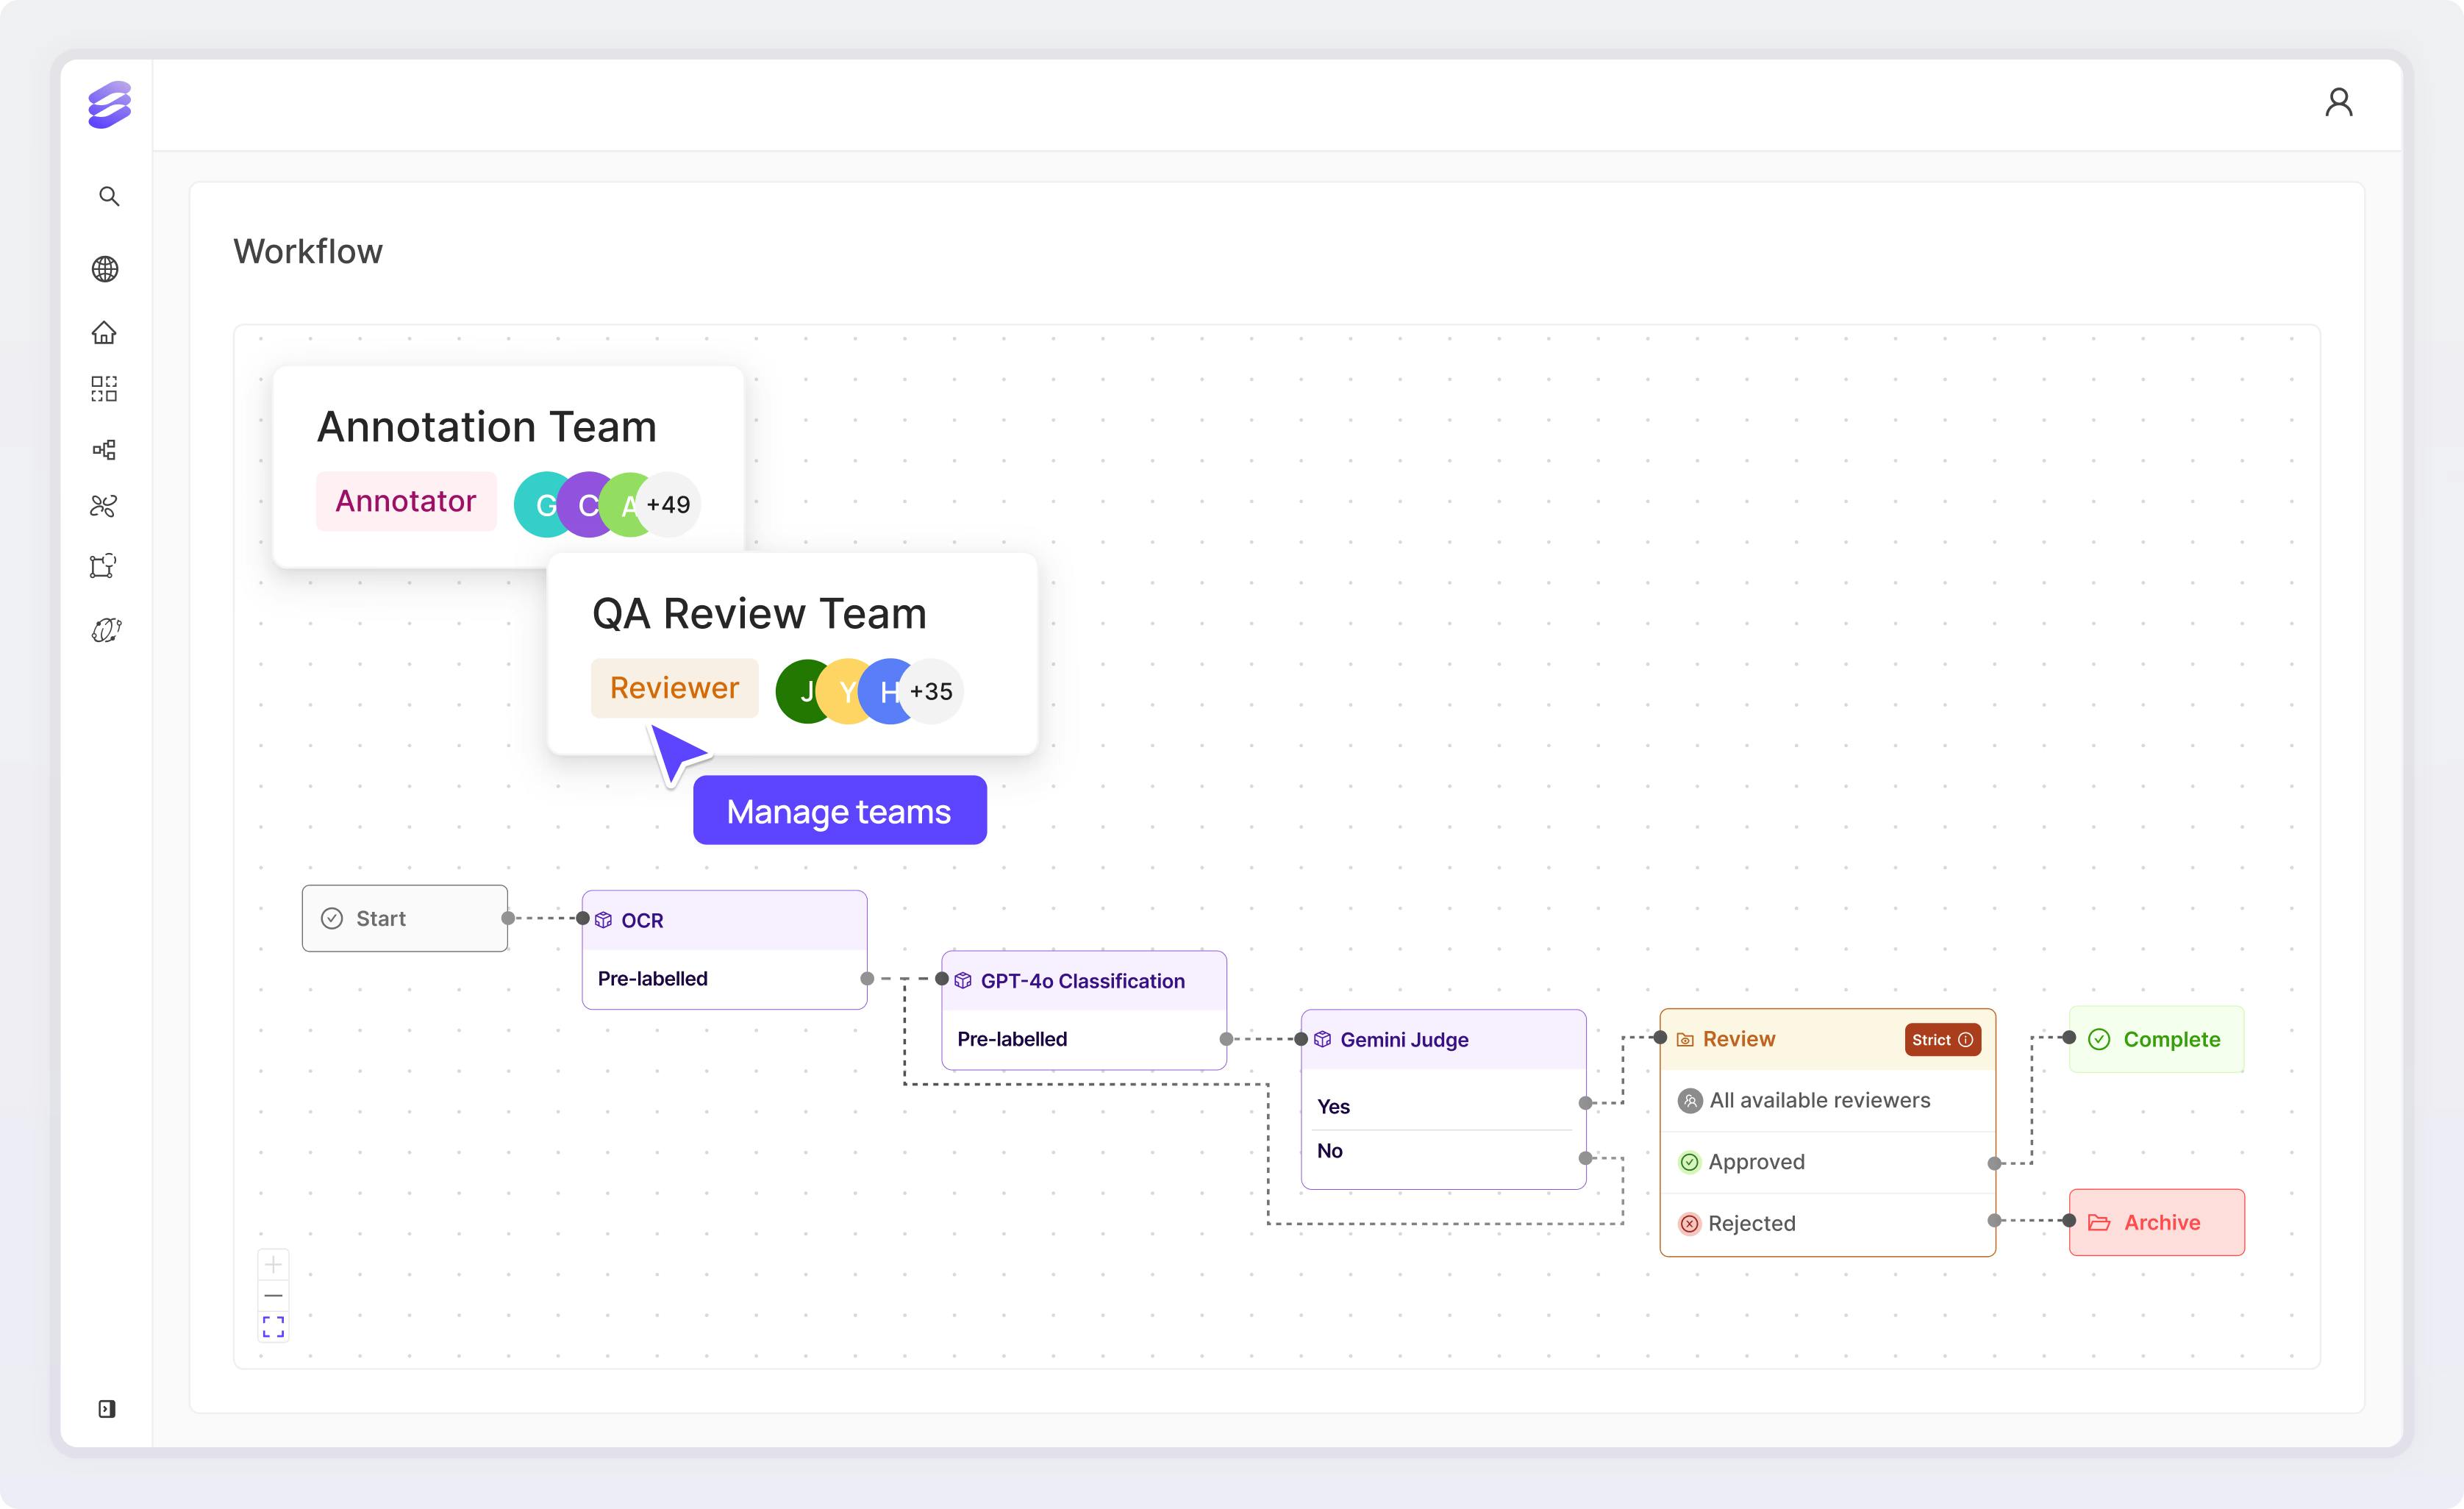
Task: Select the workflow nodes sidebar icon
Action: pos(104,450)
